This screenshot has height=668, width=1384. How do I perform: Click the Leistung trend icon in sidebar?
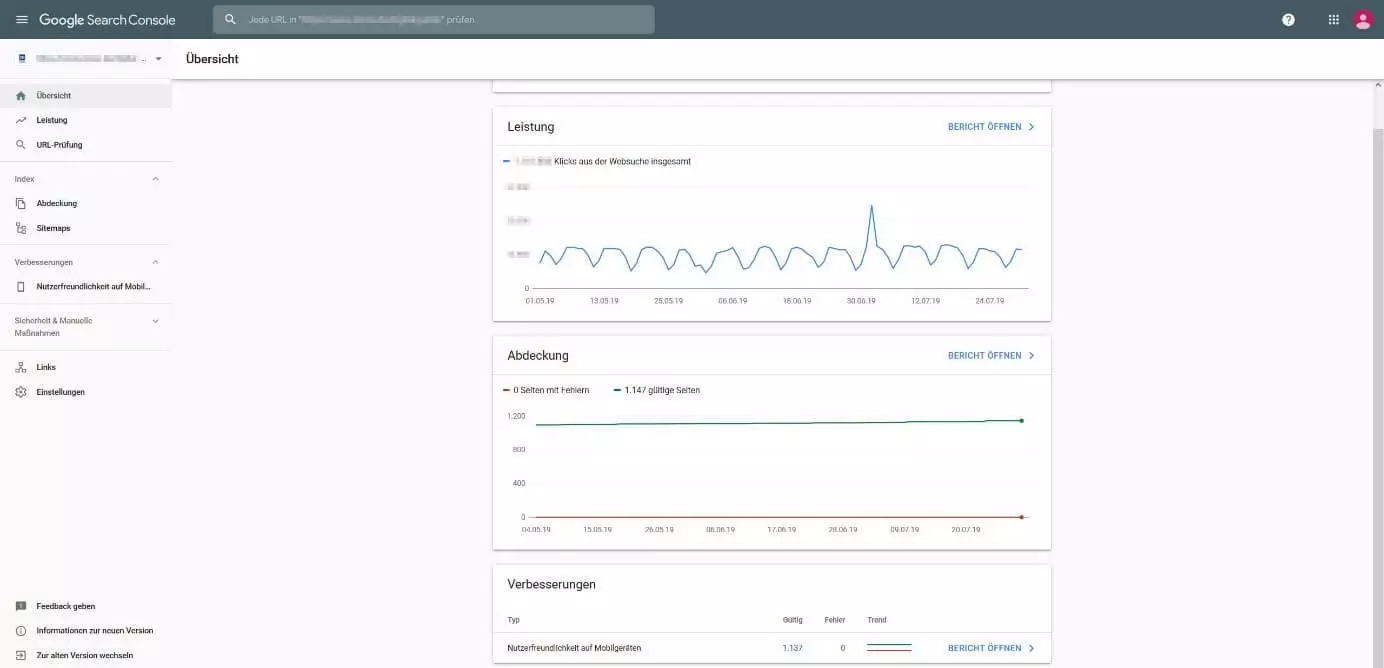(21, 120)
